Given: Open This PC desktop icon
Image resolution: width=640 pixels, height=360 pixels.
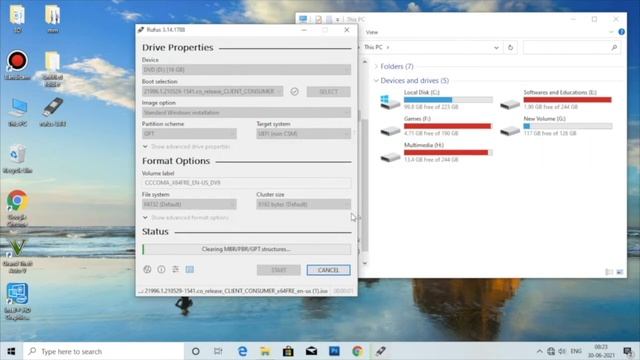Looking at the screenshot, I should (x=17, y=112).
